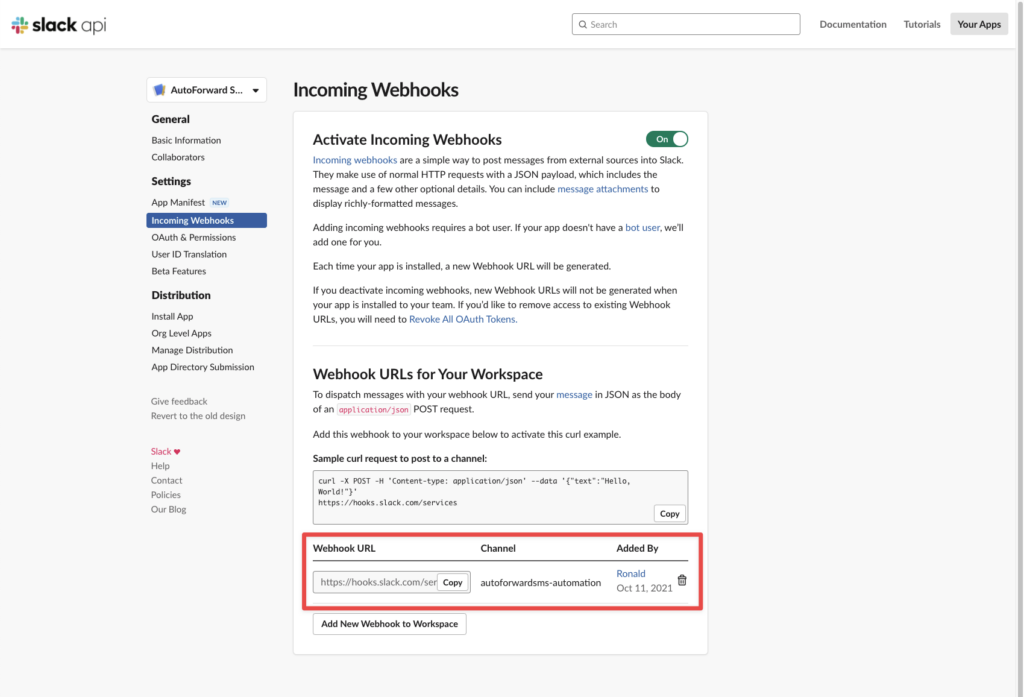Go to Basic Information page
The width and height of the screenshot is (1024, 697).
click(x=186, y=140)
